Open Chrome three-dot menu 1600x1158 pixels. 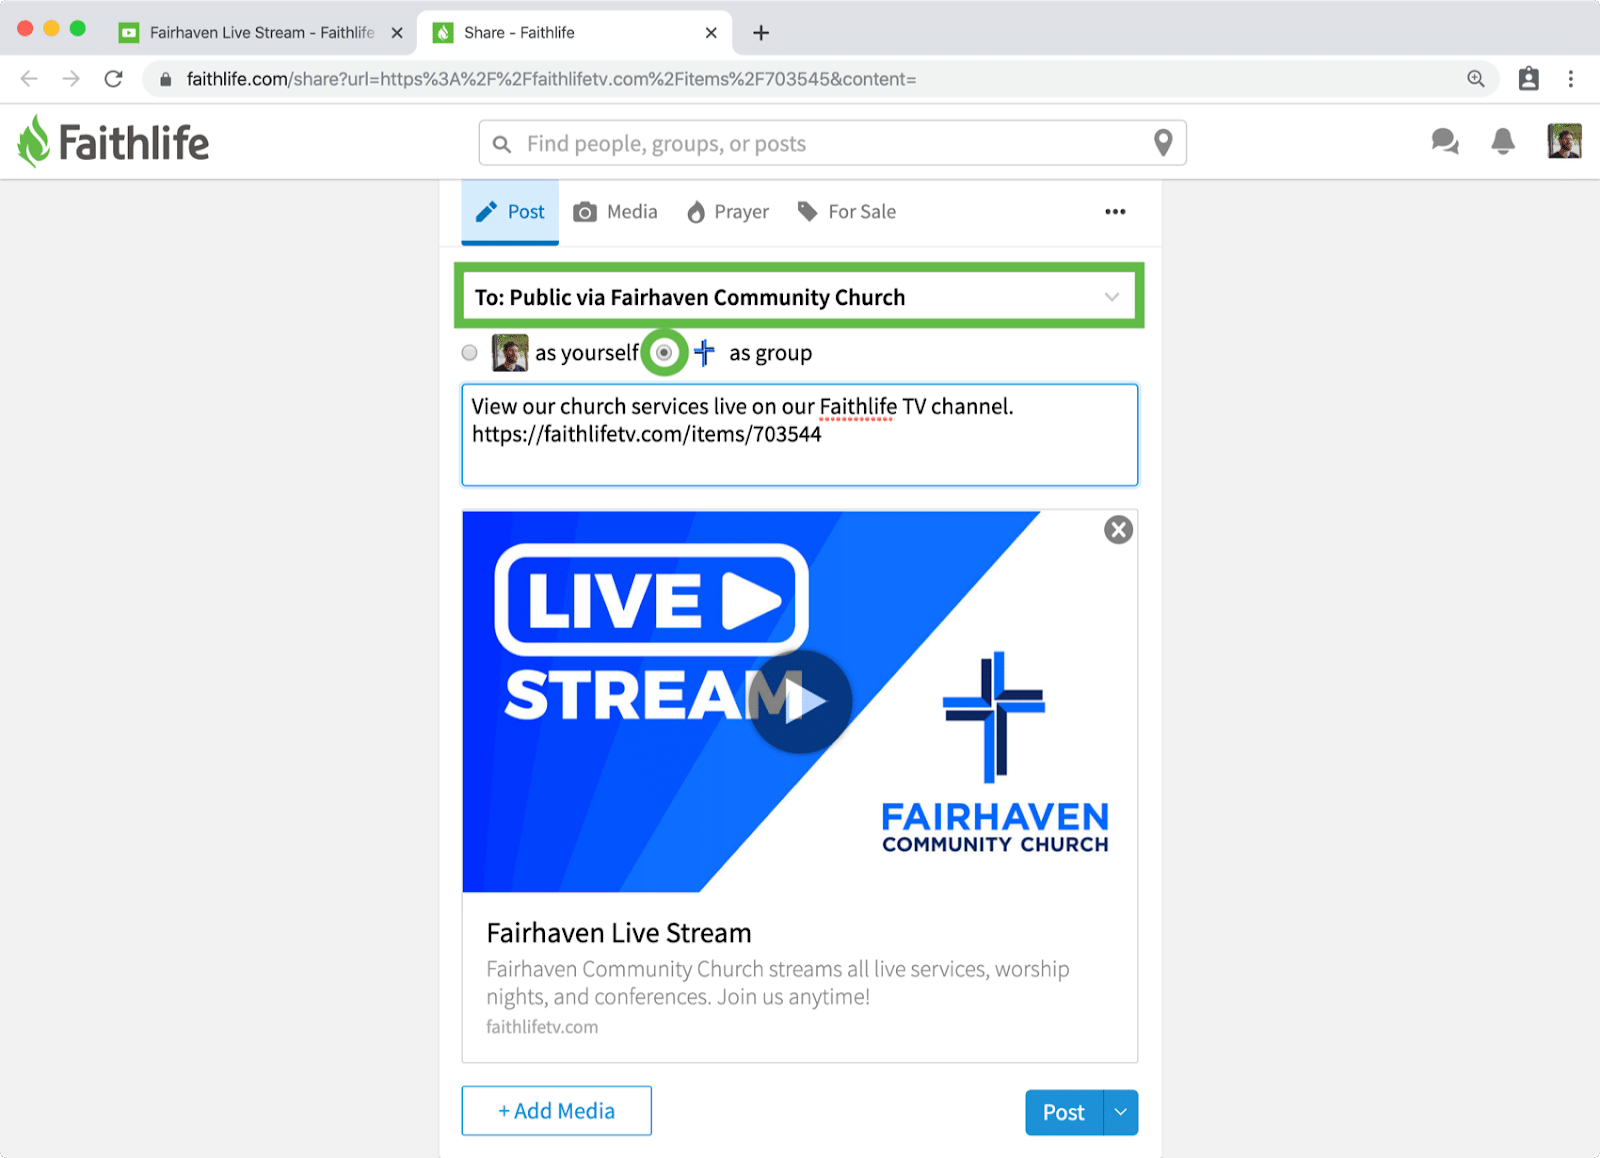[x=1570, y=79]
